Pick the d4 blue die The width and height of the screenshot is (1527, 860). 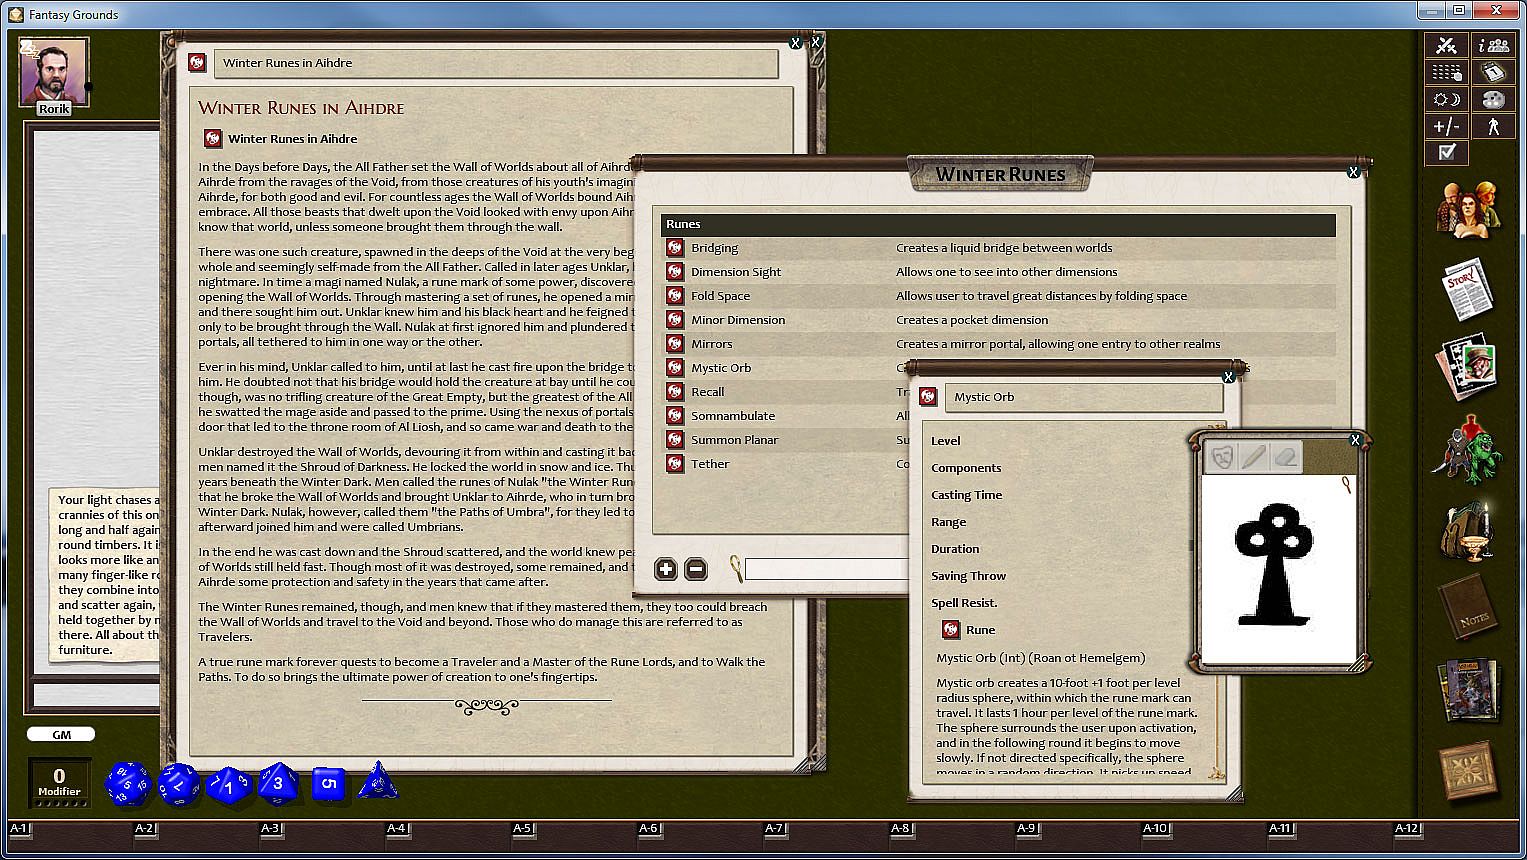tap(378, 781)
